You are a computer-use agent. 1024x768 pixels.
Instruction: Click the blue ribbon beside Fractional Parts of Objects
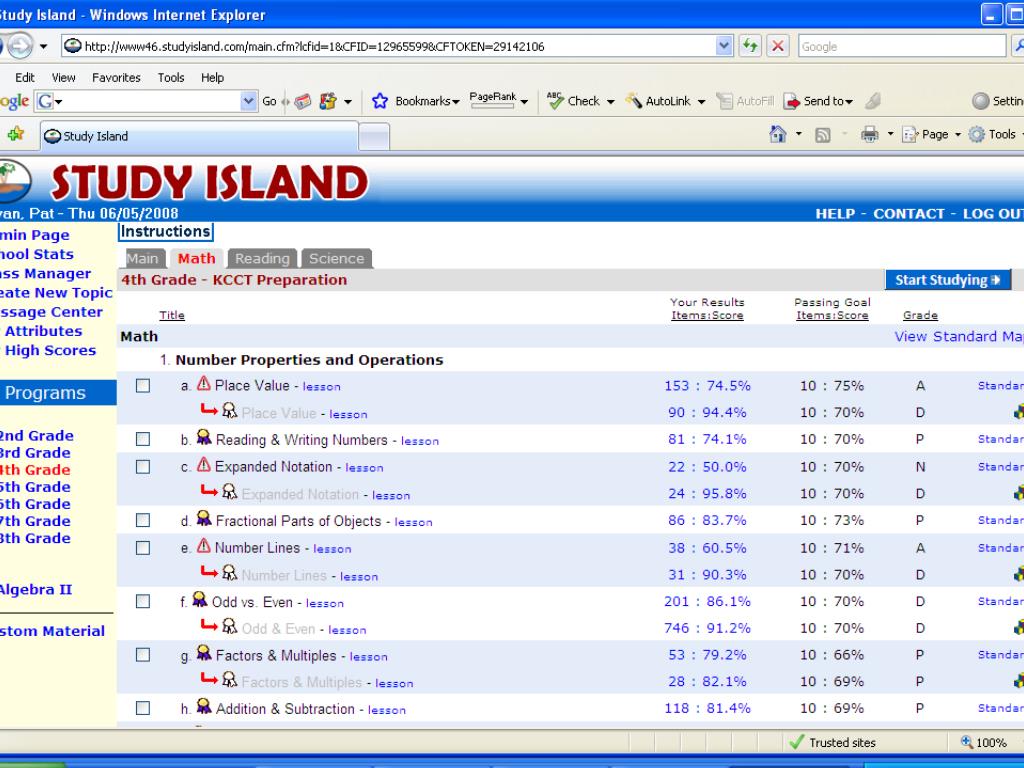click(204, 518)
